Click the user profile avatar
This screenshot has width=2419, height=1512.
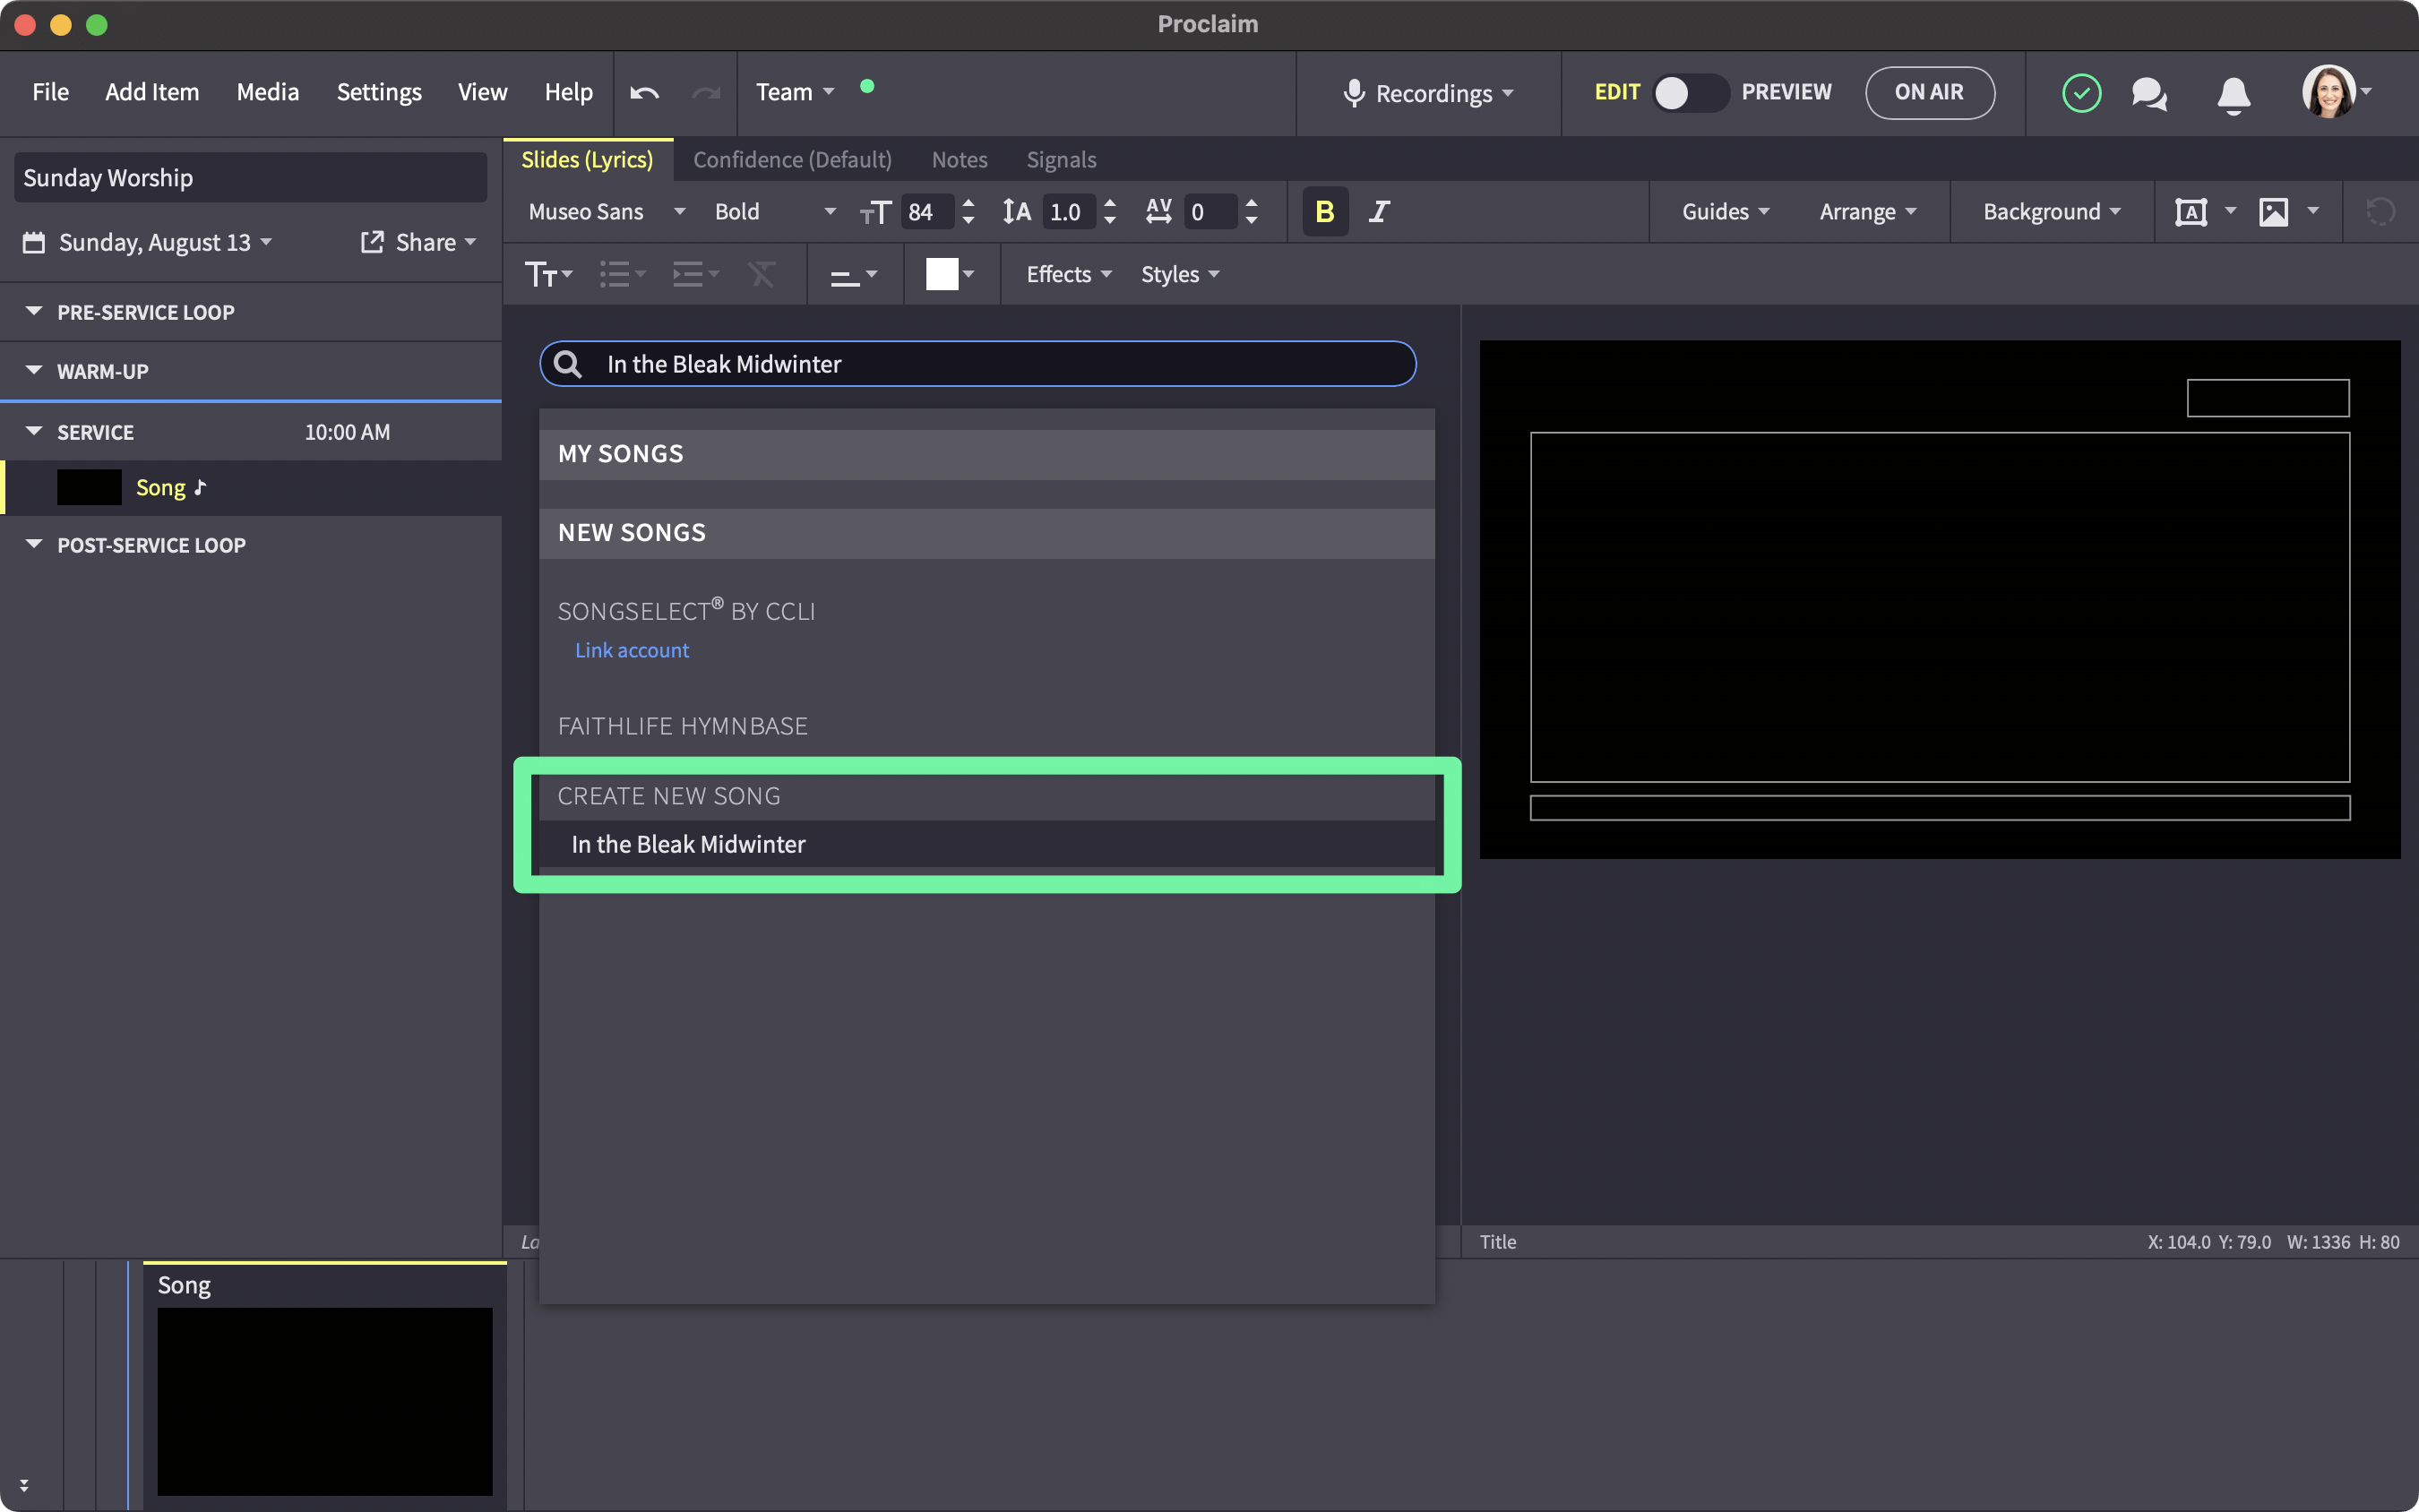(x=2329, y=92)
